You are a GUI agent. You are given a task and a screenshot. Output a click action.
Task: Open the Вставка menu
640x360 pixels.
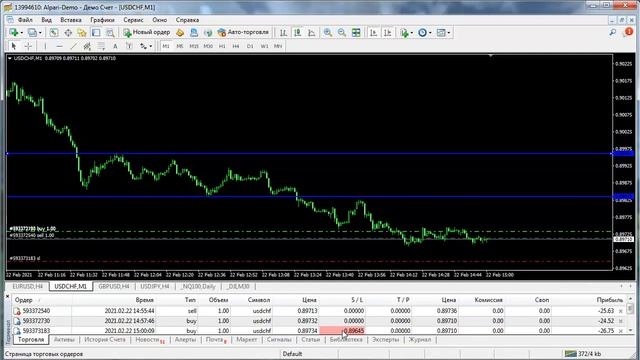pyautogui.click(x=71, y=20)
